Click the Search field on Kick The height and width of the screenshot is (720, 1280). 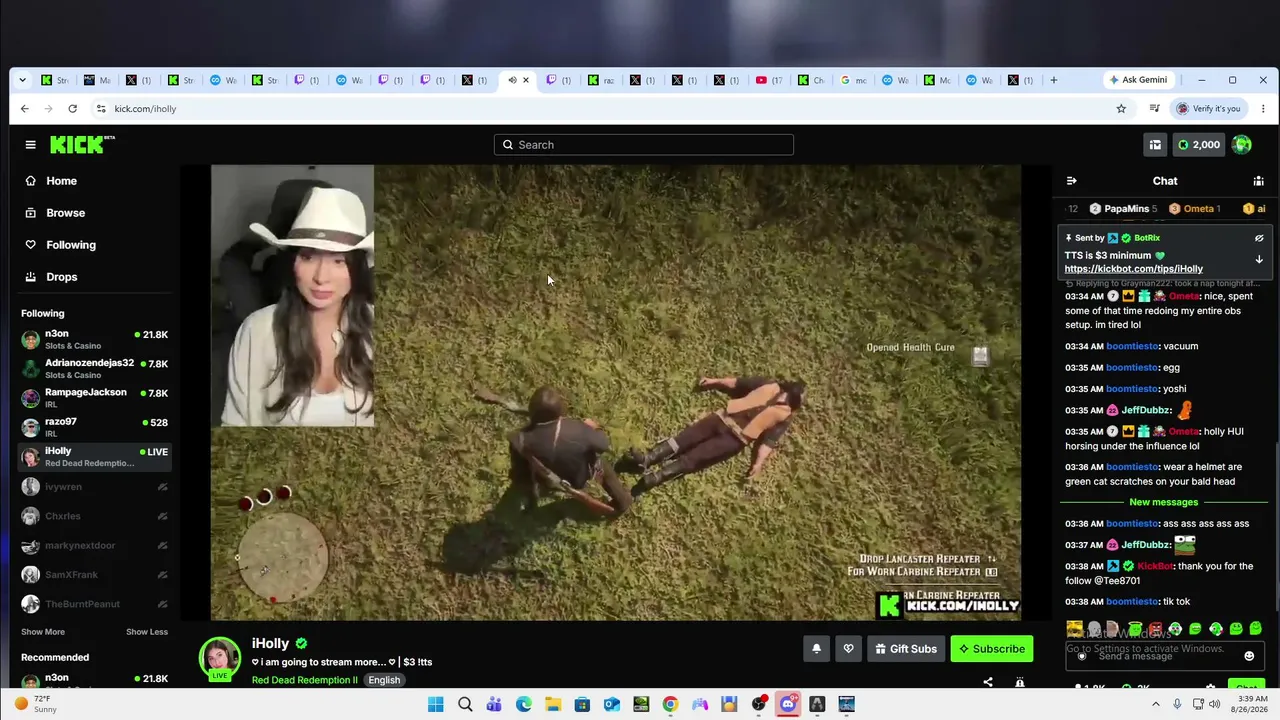644,145
